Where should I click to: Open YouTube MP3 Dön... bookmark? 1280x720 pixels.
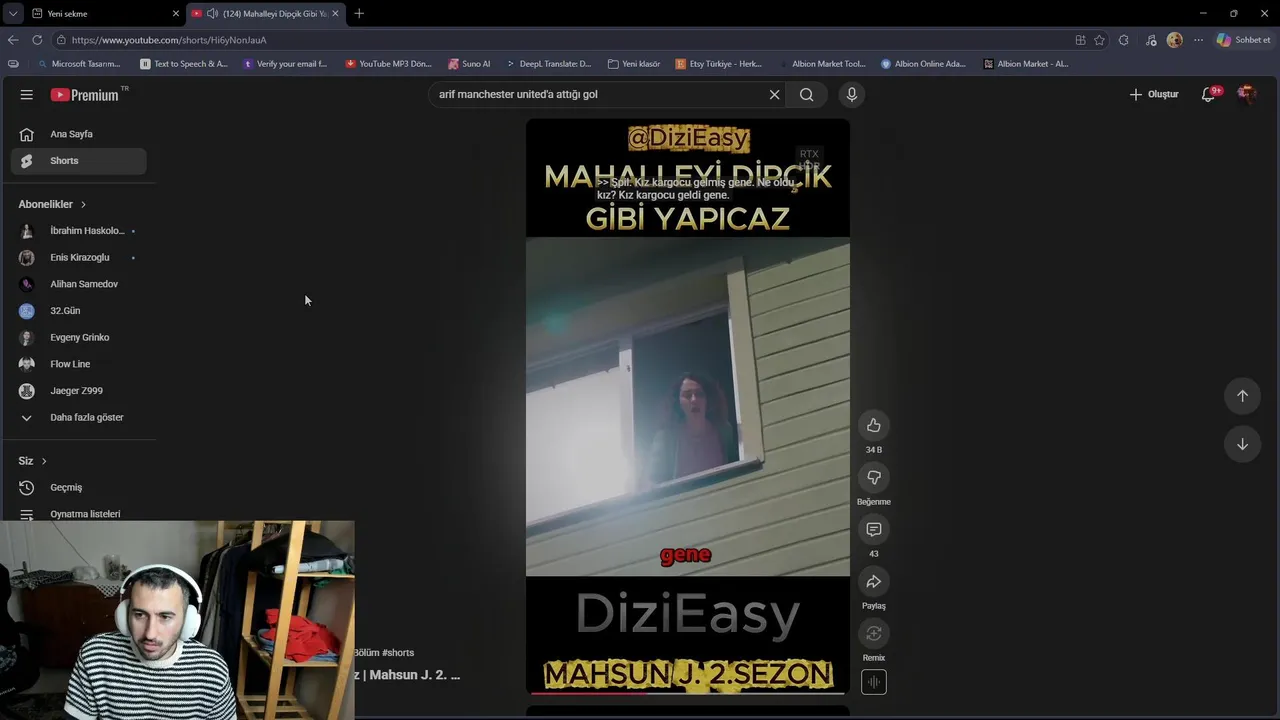(388, 64)
